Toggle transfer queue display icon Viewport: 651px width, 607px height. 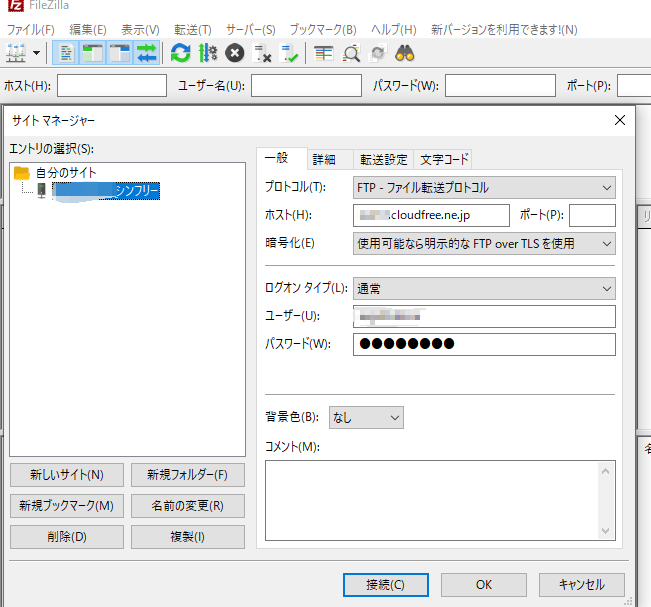(146, 53)
